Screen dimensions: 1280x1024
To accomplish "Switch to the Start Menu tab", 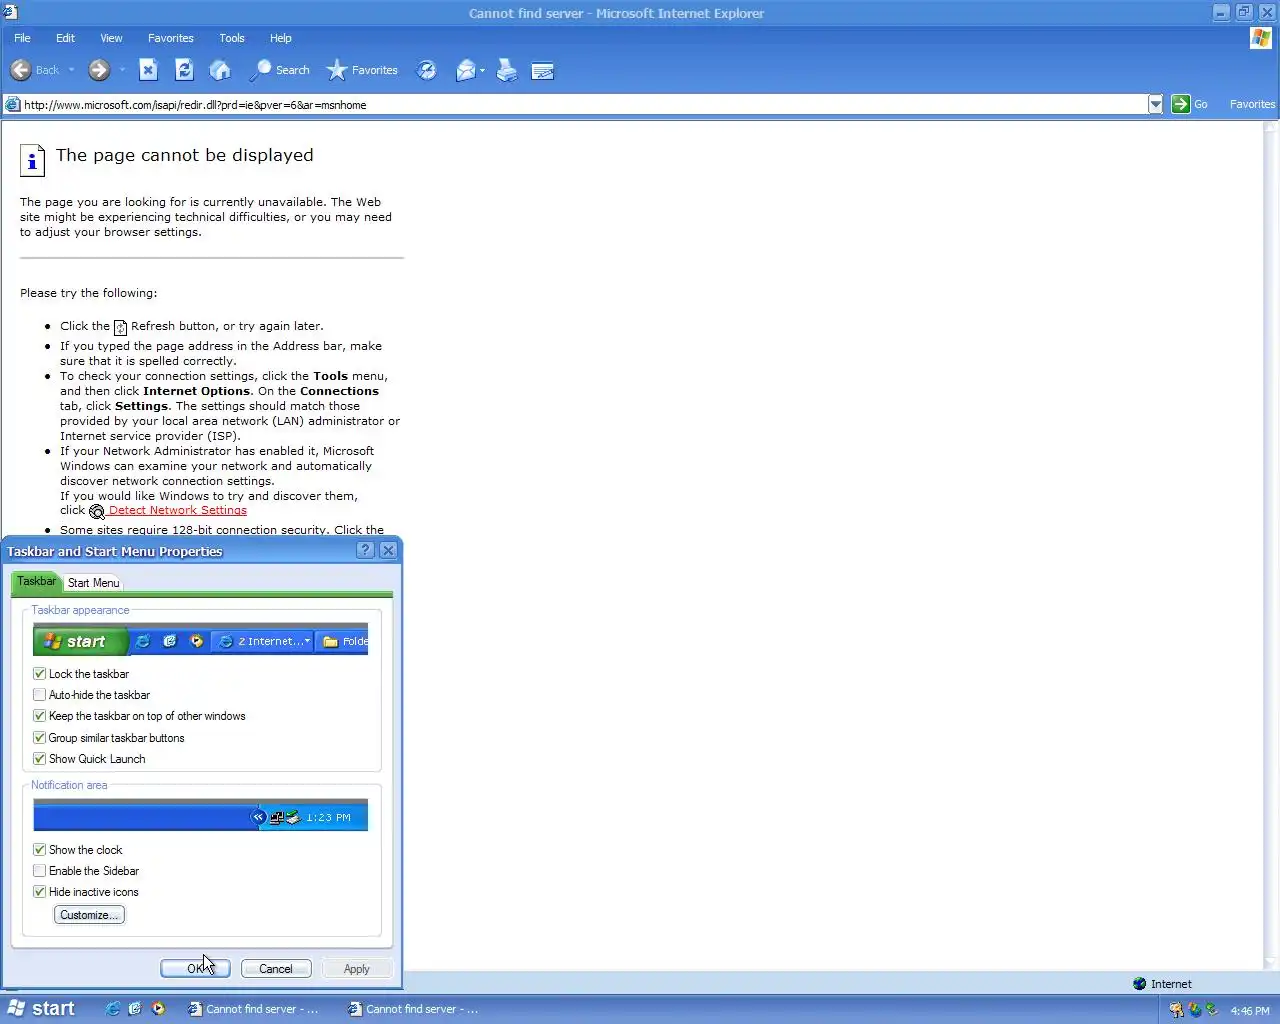I will (x=94, y=583).
